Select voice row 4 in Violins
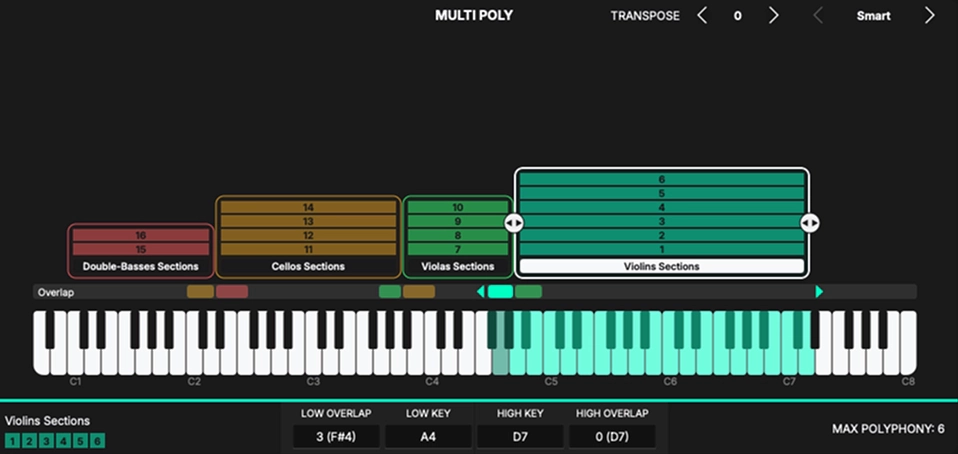The height and width of the screenshot is (454, 958). pos(662,207)
